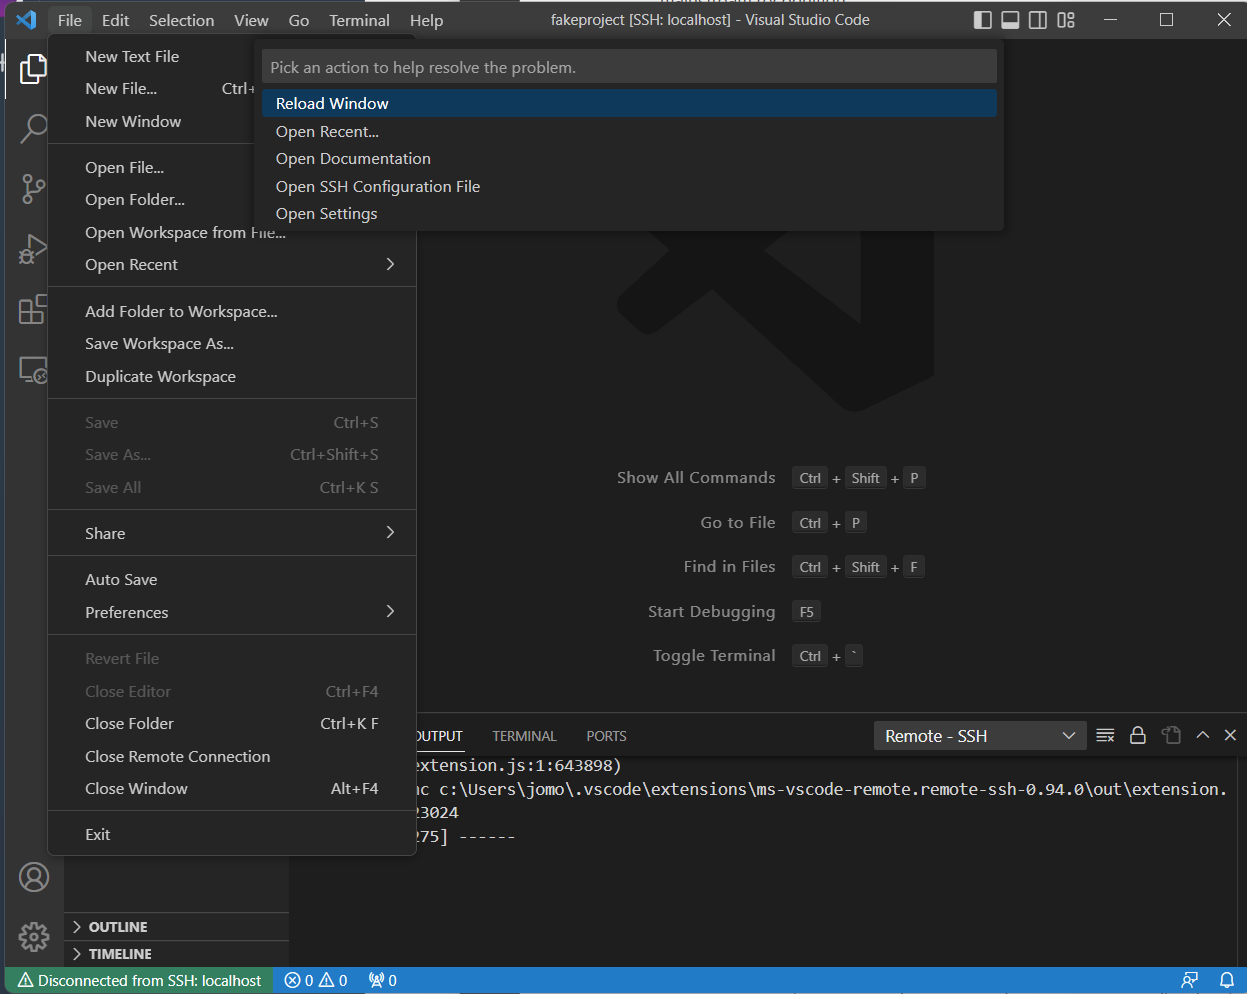This screenshot has width=1247, height=994.
Task: Choose Close Folder
Action: point(232,723)
